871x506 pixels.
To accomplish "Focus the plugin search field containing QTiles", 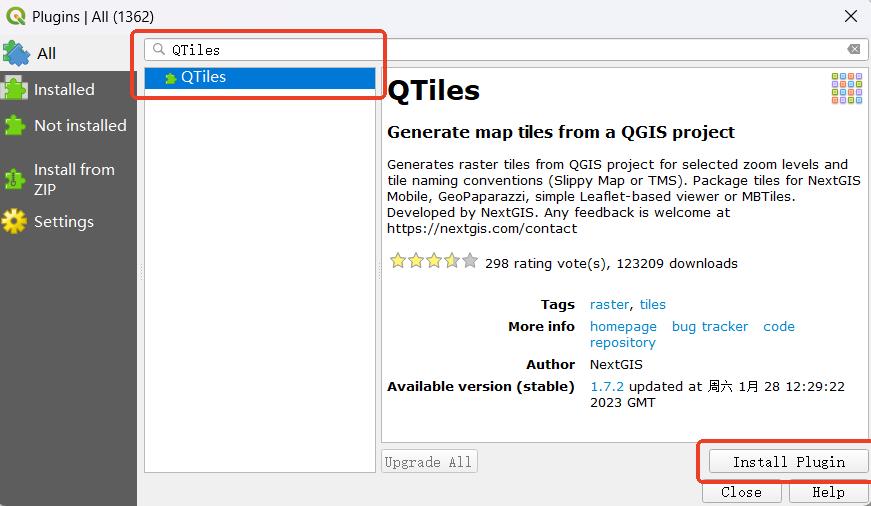I will coord(505,49).
